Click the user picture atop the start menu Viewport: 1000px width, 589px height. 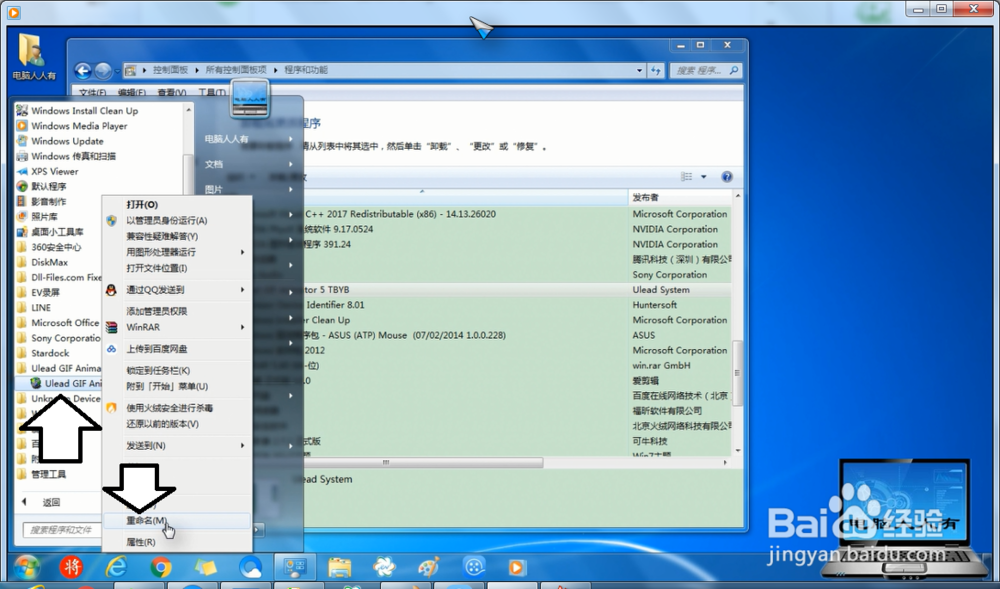point(249,99)
